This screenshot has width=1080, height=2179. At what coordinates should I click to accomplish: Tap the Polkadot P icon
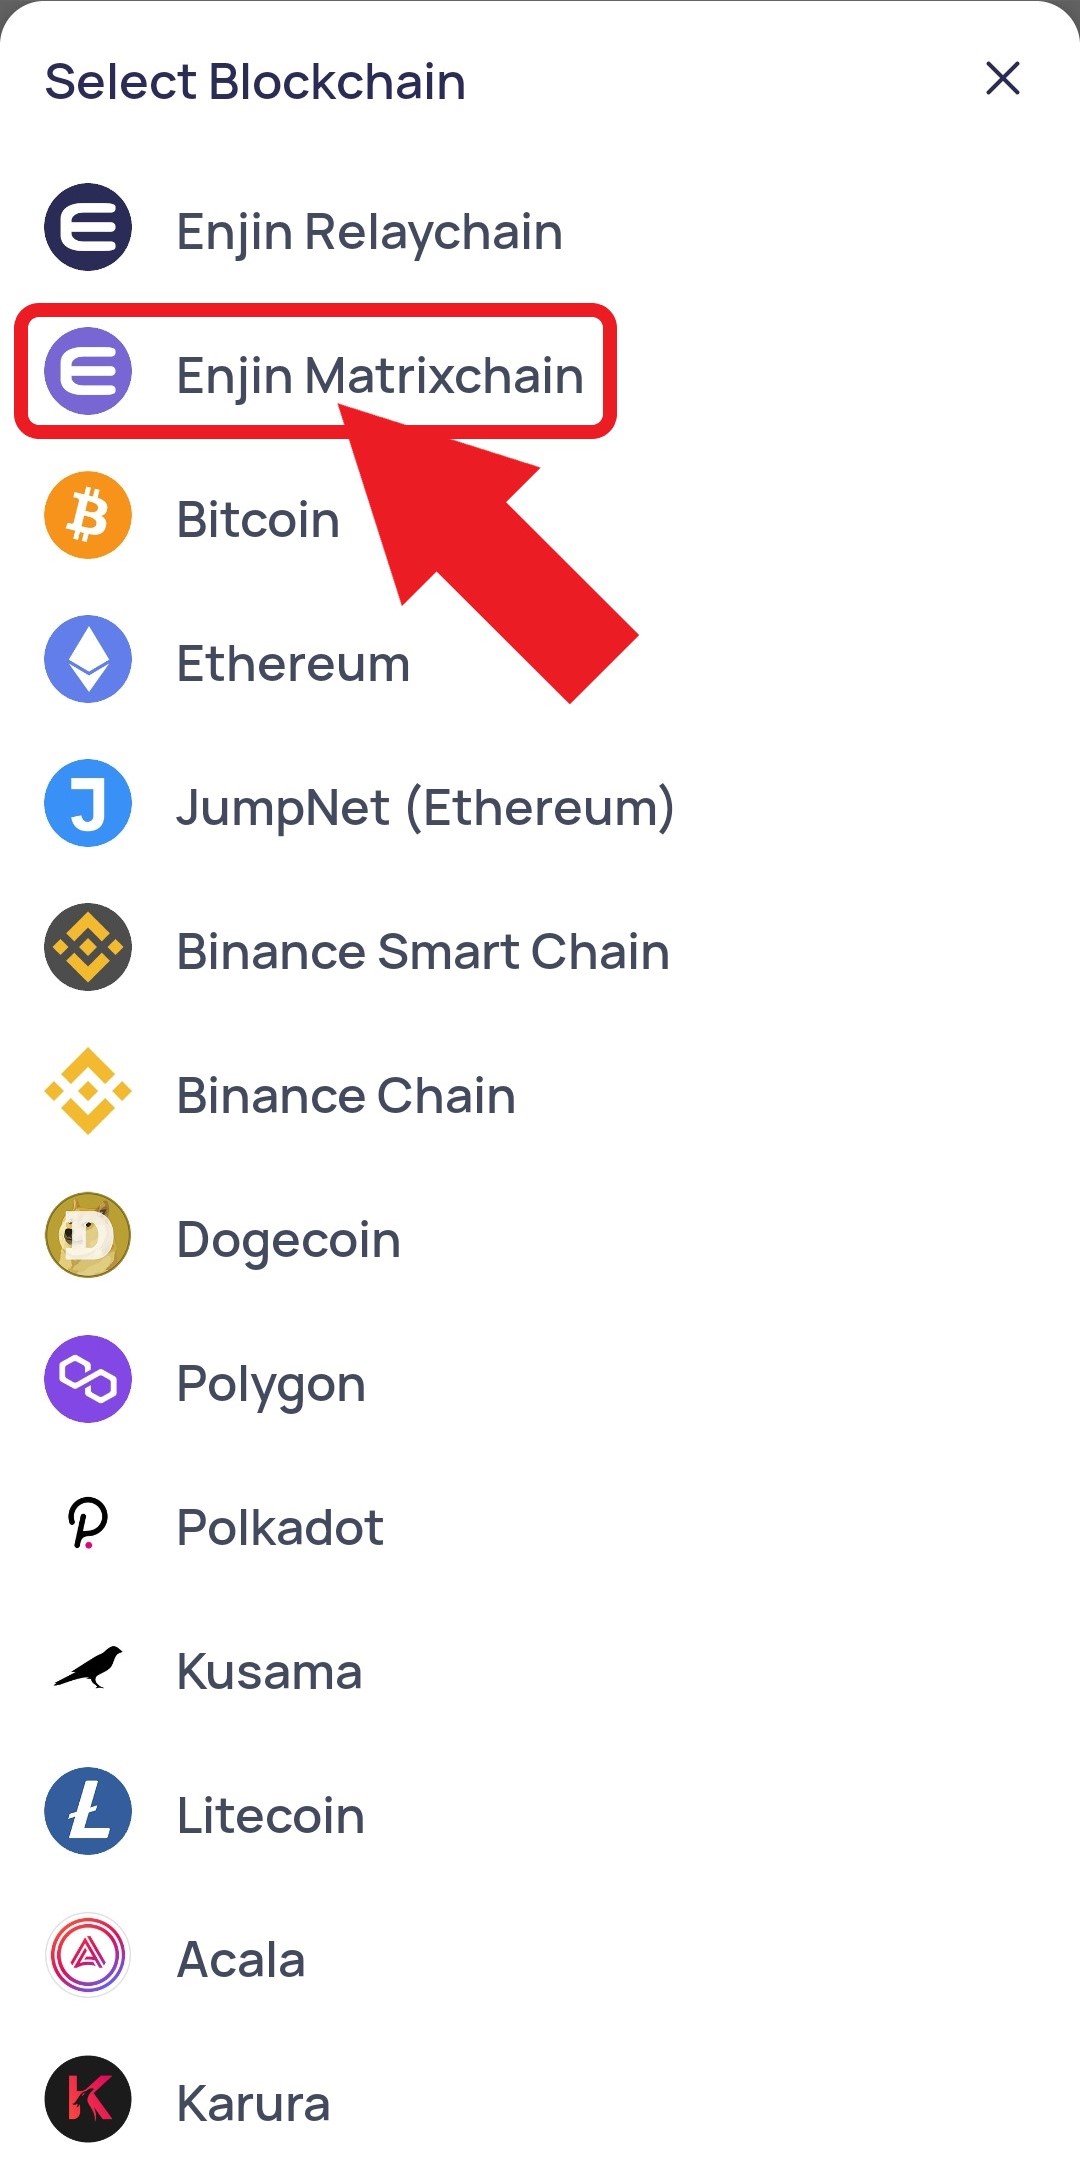[88, 1523]
